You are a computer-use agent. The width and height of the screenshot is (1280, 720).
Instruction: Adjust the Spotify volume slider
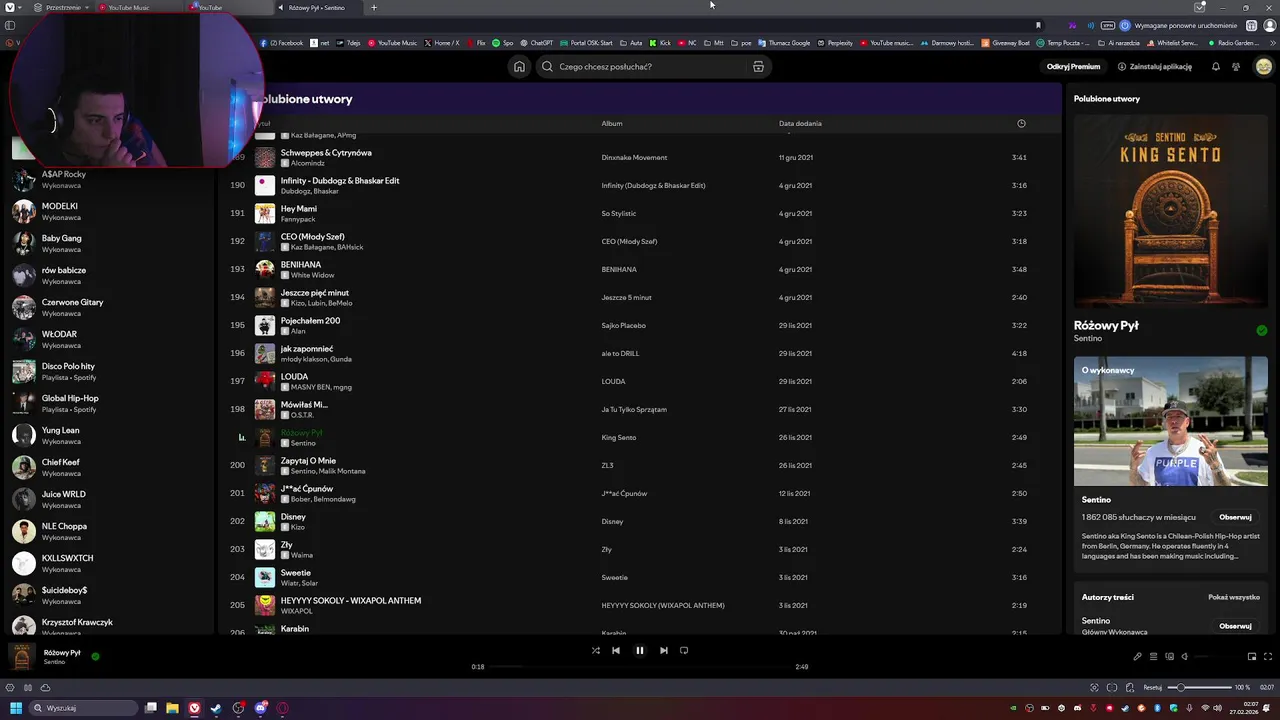[1215, 657]
